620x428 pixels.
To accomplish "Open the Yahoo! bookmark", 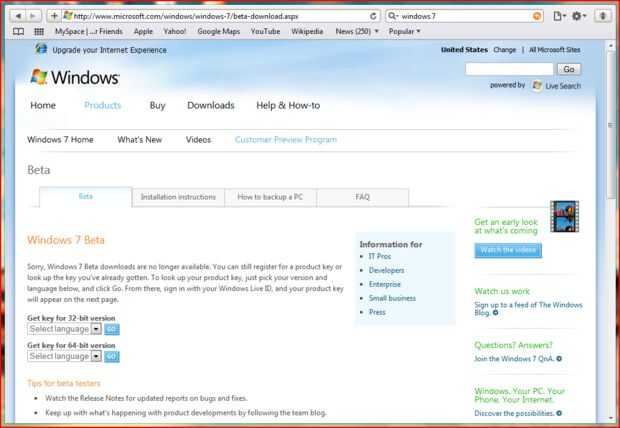I will 175,31.
